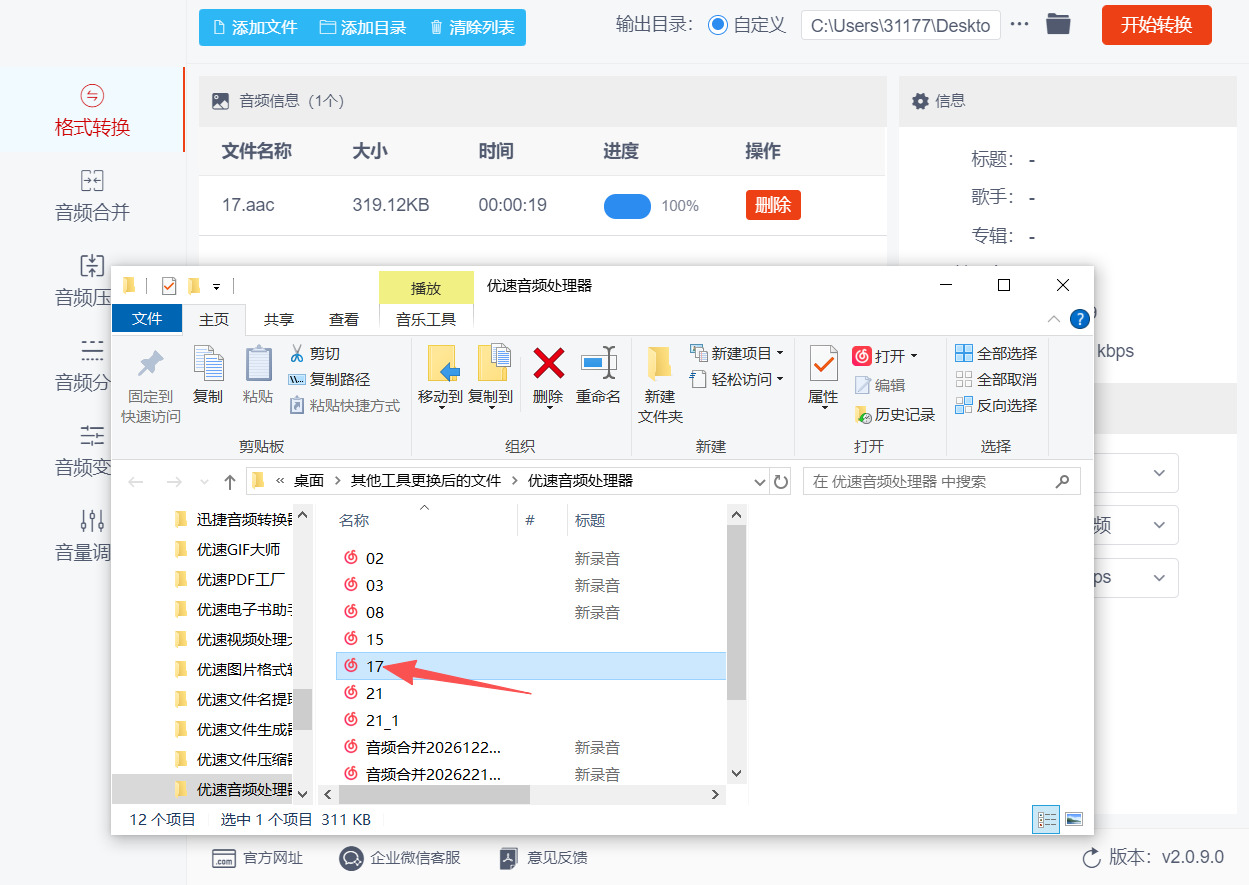Select the 格式转换 format conversion tool

[92, 110]
